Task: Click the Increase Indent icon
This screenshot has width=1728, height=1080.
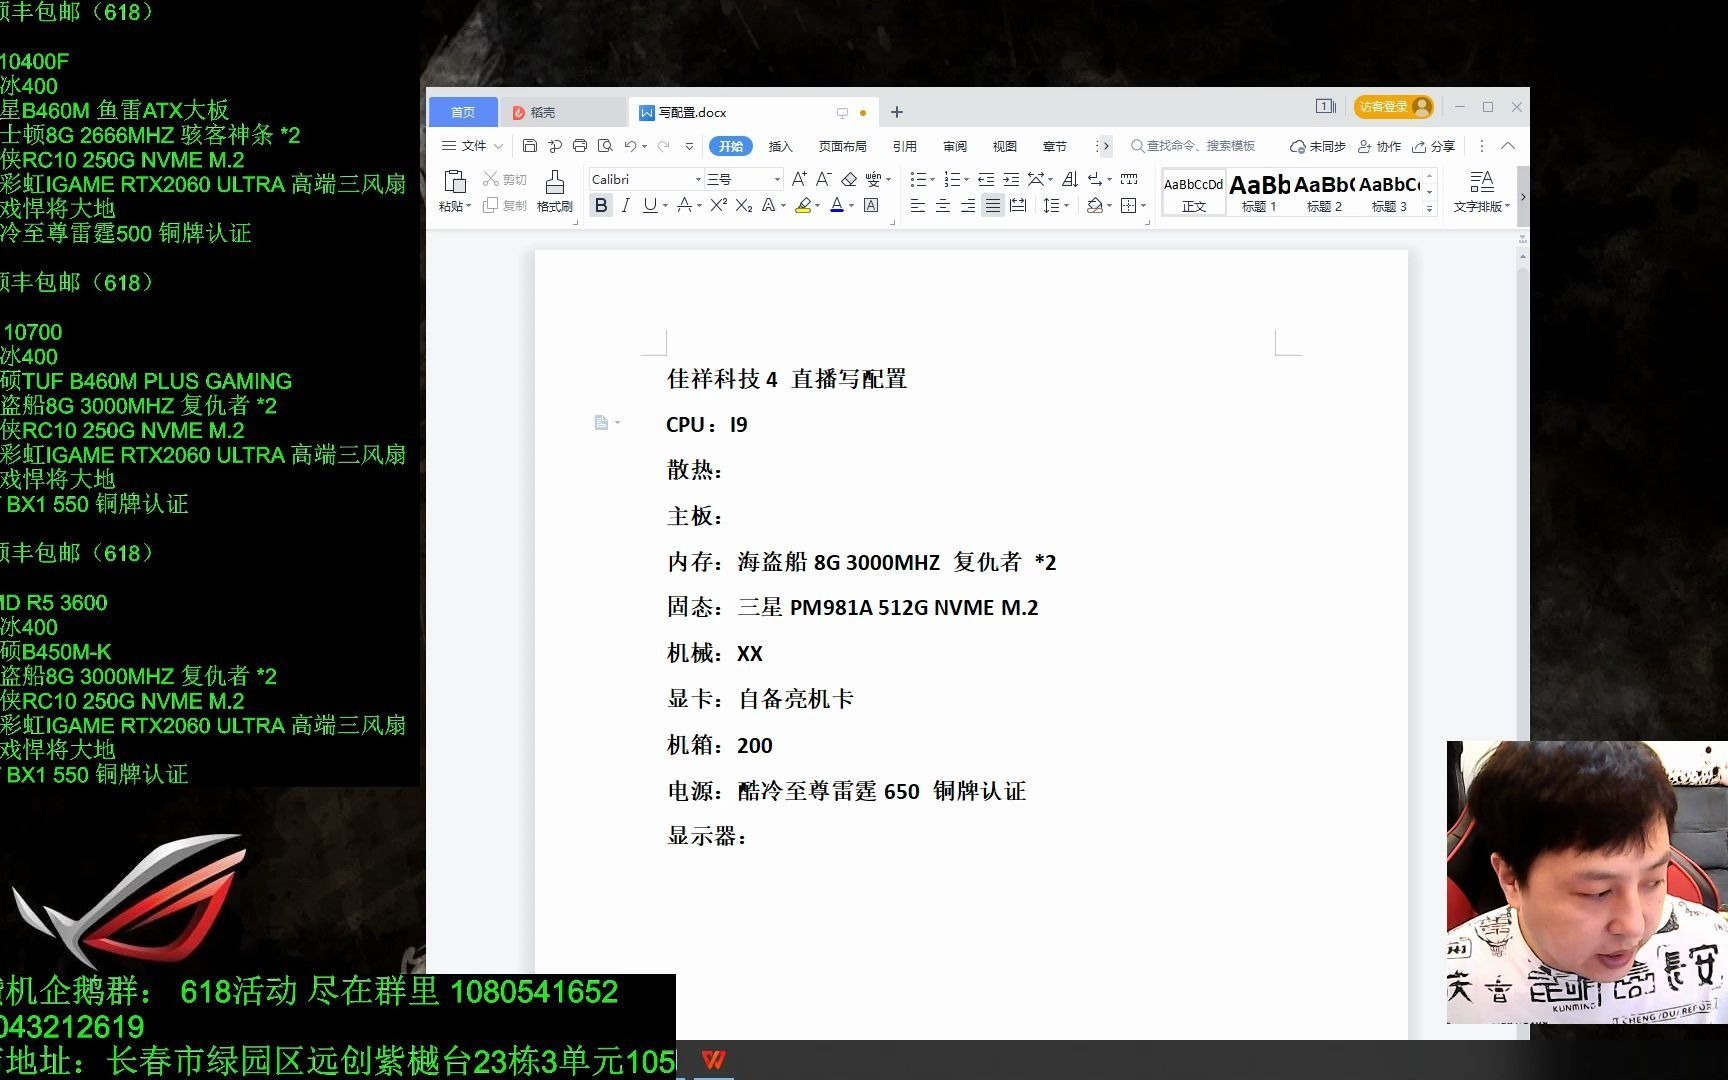Action: coord(1011,179)
